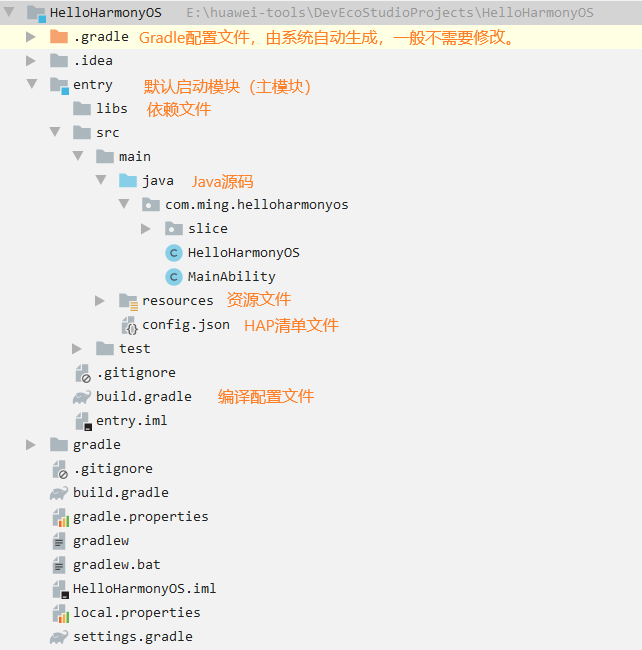642x650 pixels.
Task: Collapse the com.ming.helloharmonyos package arrow
Action: pyautogui.click(x=124, y=204)
